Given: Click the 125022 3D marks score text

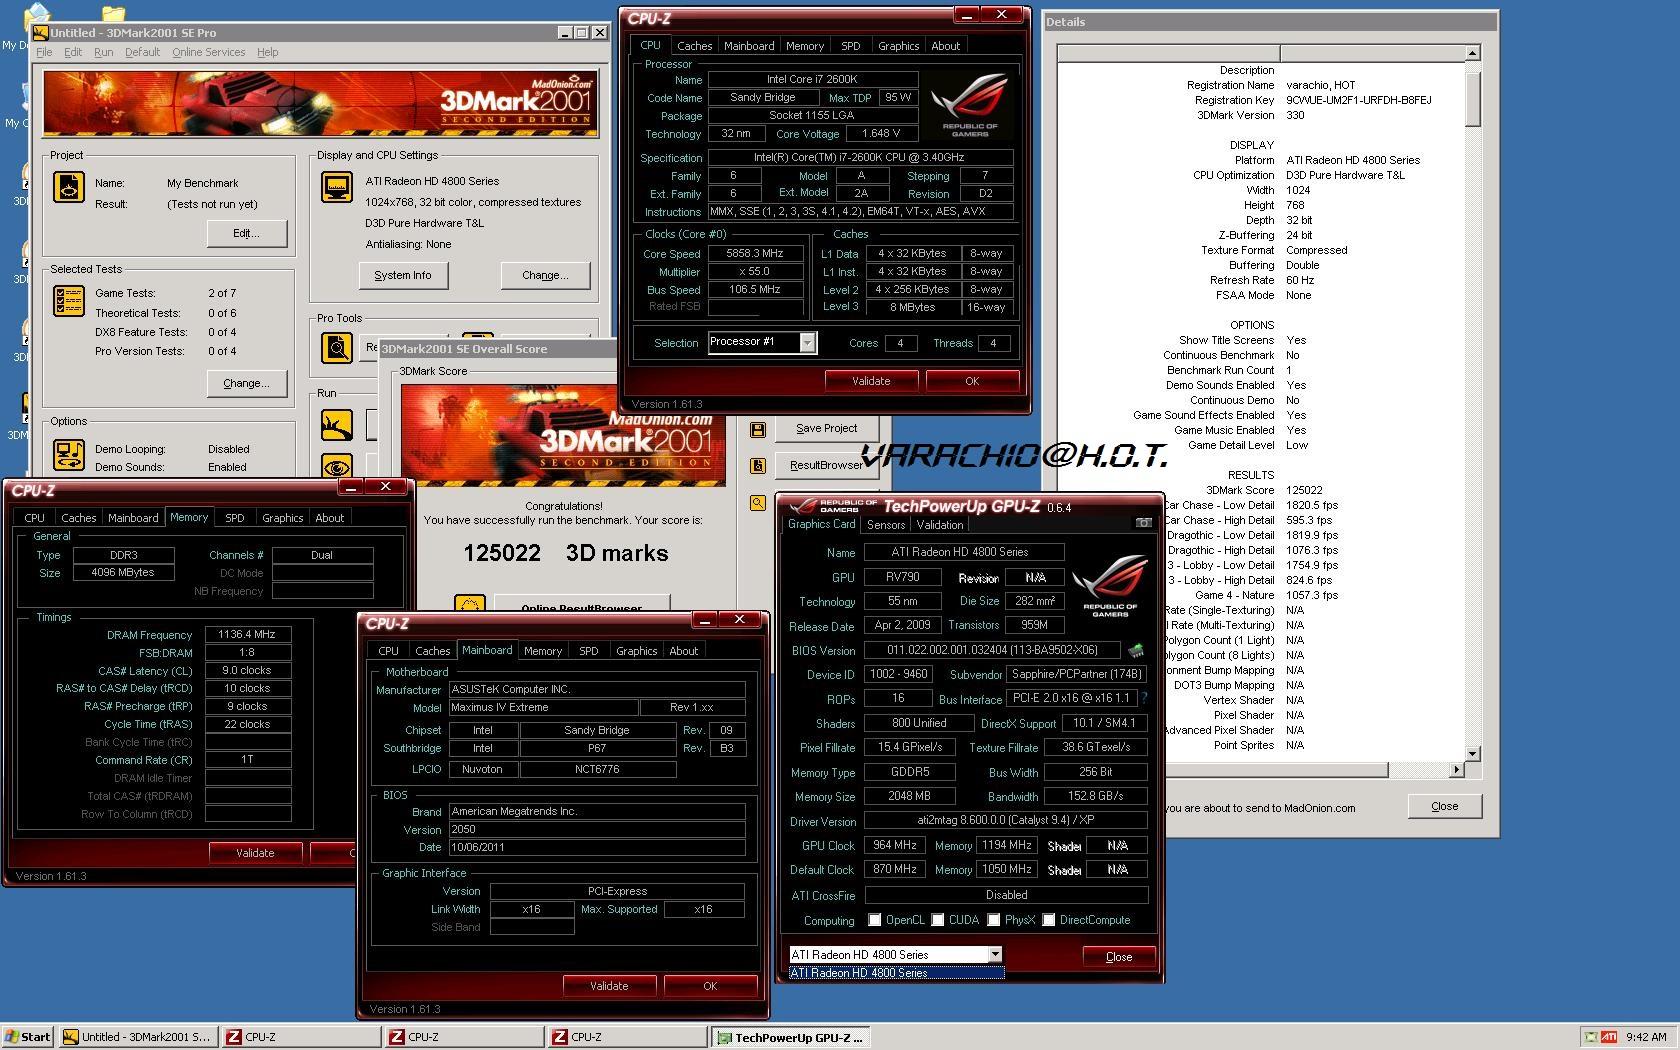Looking at the screenshot, I should [566, 553].
